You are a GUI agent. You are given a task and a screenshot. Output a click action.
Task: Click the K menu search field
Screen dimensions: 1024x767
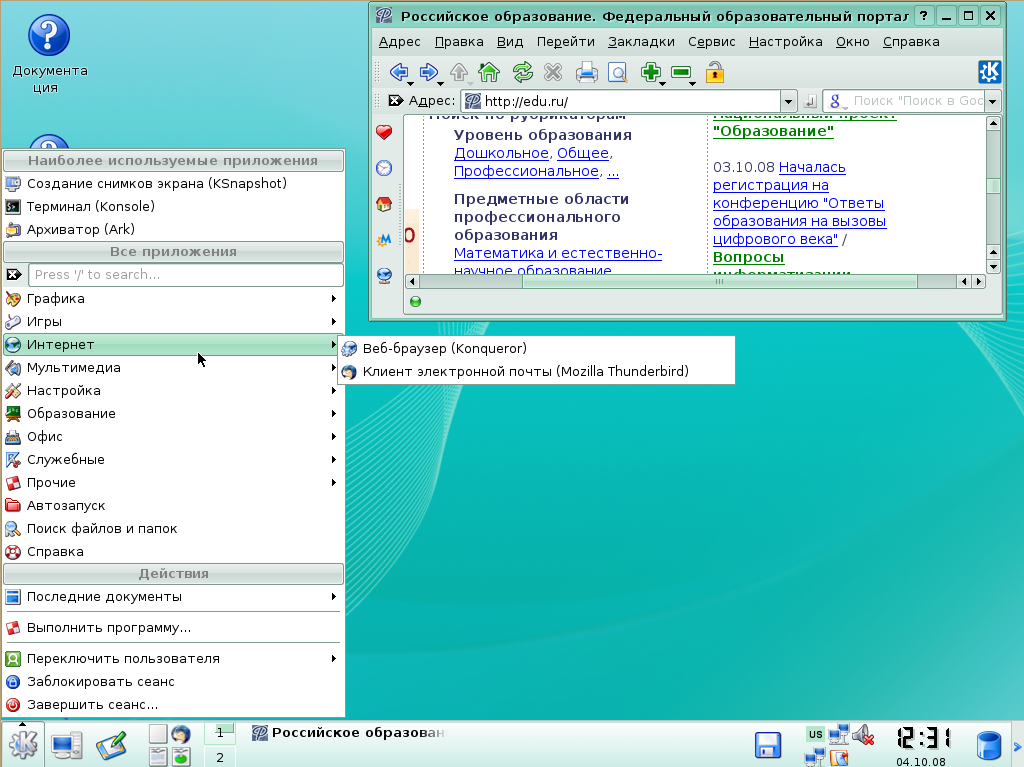click(x=186, y=274)
